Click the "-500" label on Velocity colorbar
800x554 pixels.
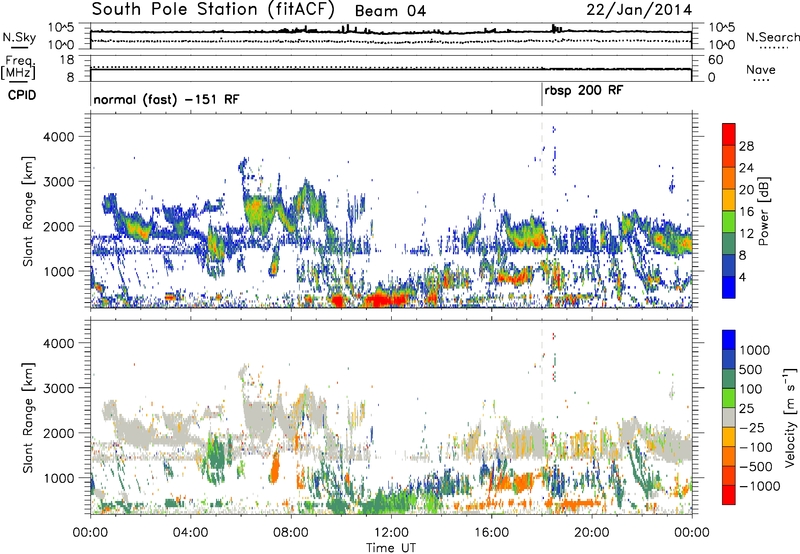pyautogui.click(x=755, y=466)
